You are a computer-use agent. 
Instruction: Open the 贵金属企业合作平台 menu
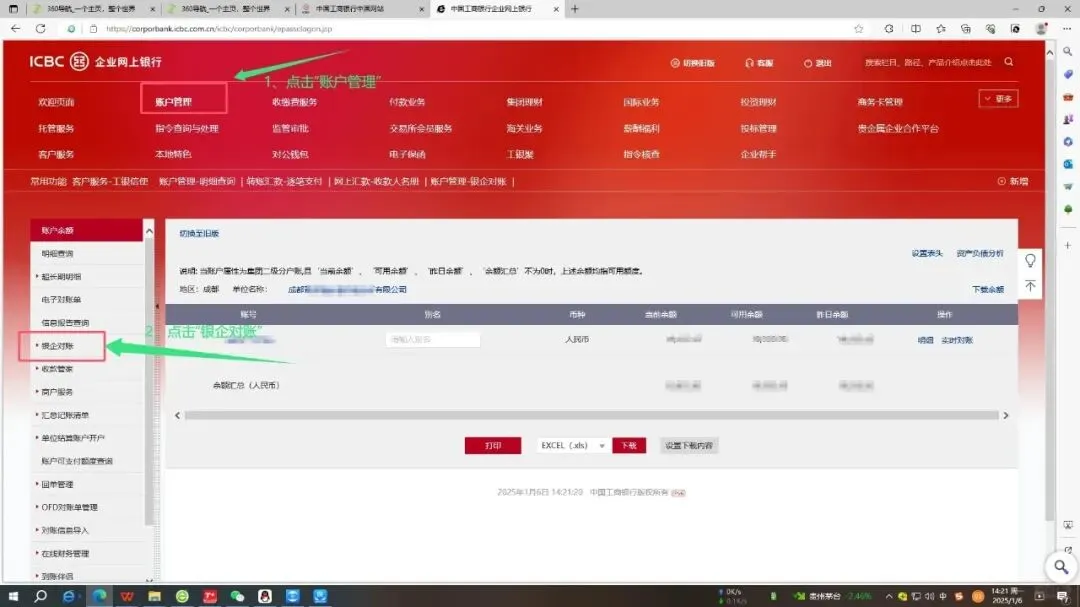[x=897, y=128]
